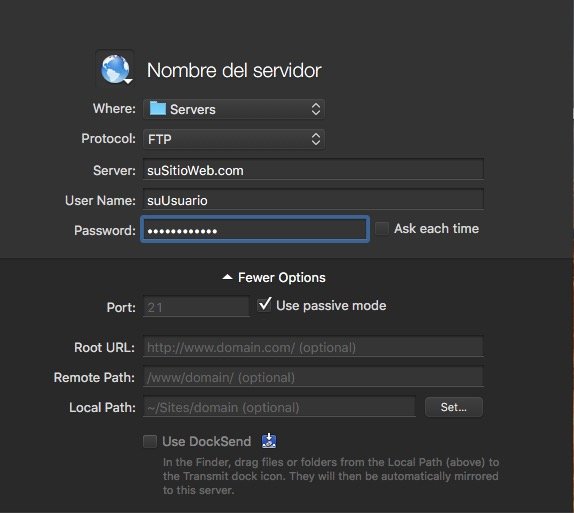This screenshot has width=574, height=513.
Task: Click into the Remote Path field
Action: coord(313,377)
